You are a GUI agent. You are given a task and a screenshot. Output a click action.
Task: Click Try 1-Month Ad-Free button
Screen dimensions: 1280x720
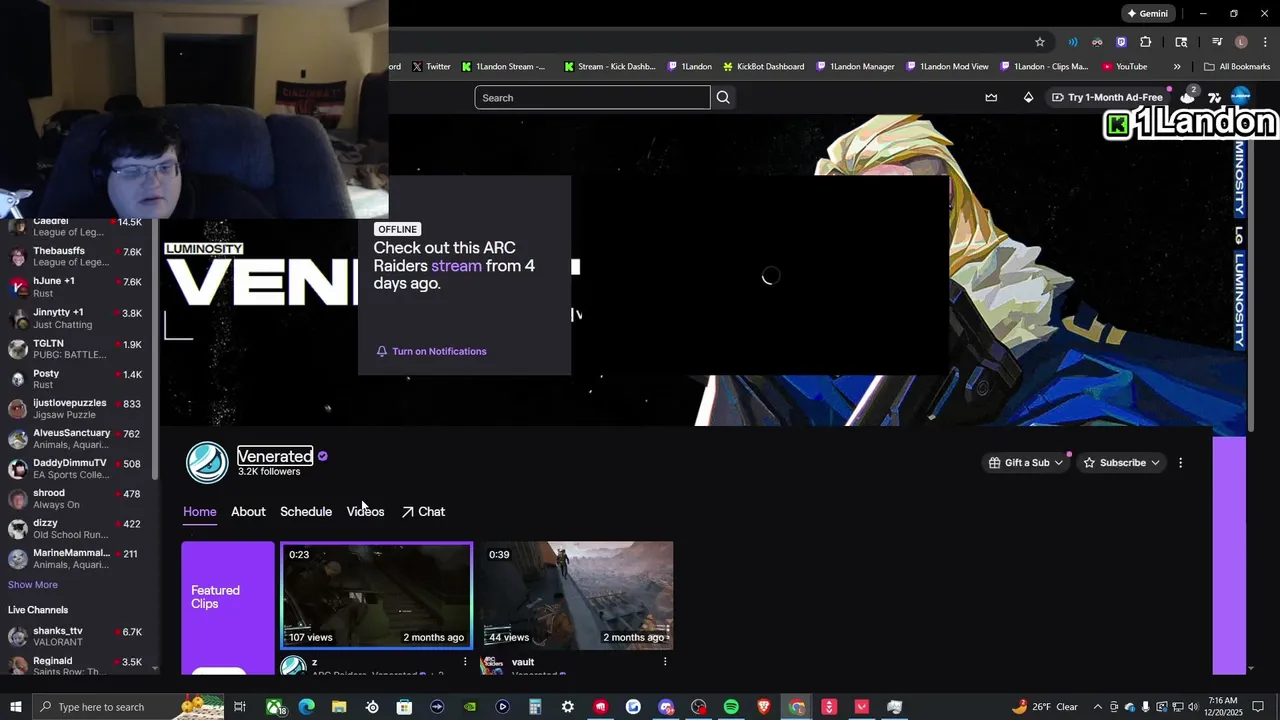(1107, 97)
